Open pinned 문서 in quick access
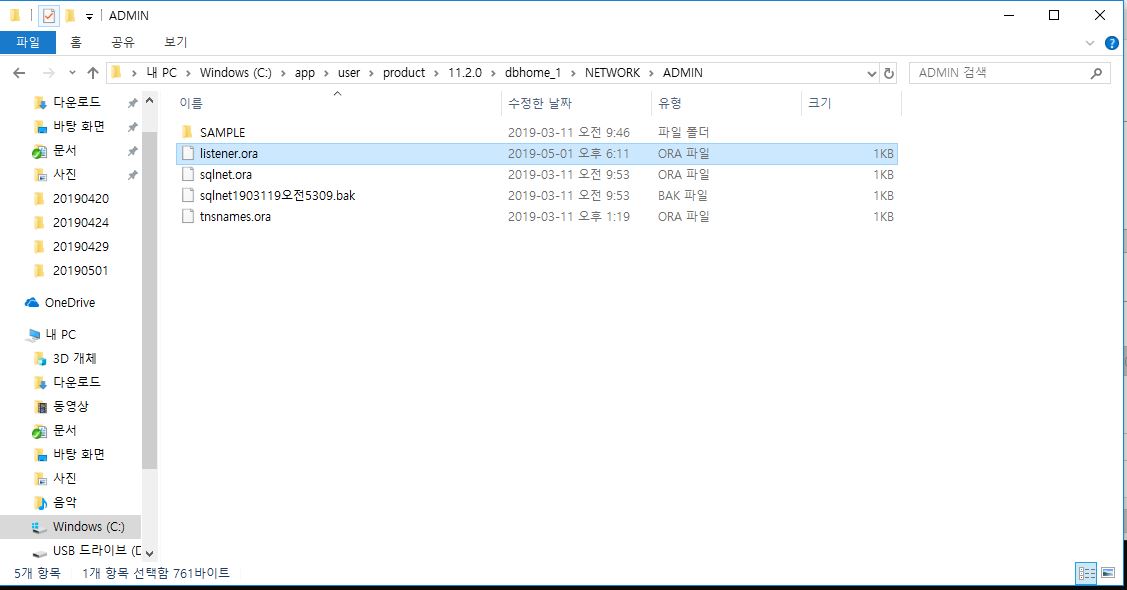 64,150
